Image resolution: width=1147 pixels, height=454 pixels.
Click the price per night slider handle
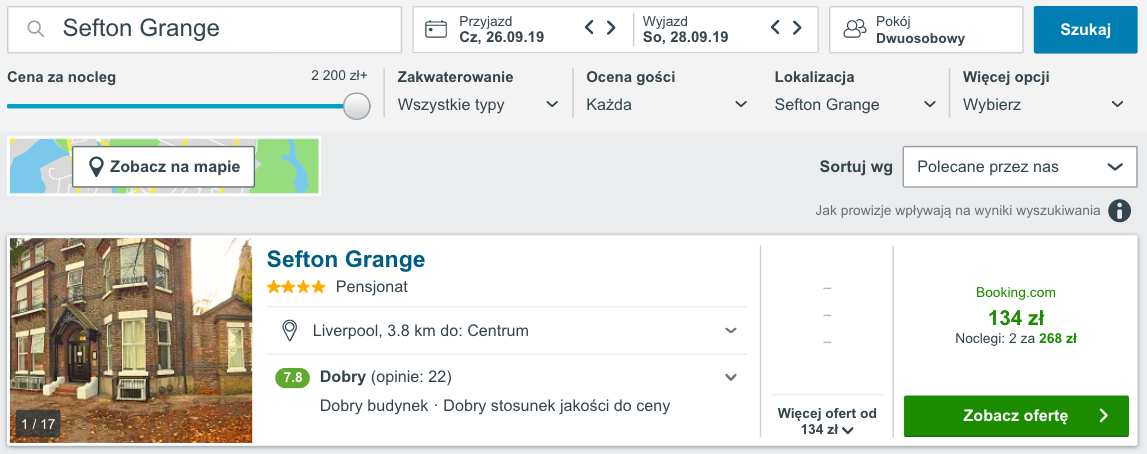(357, 106)
